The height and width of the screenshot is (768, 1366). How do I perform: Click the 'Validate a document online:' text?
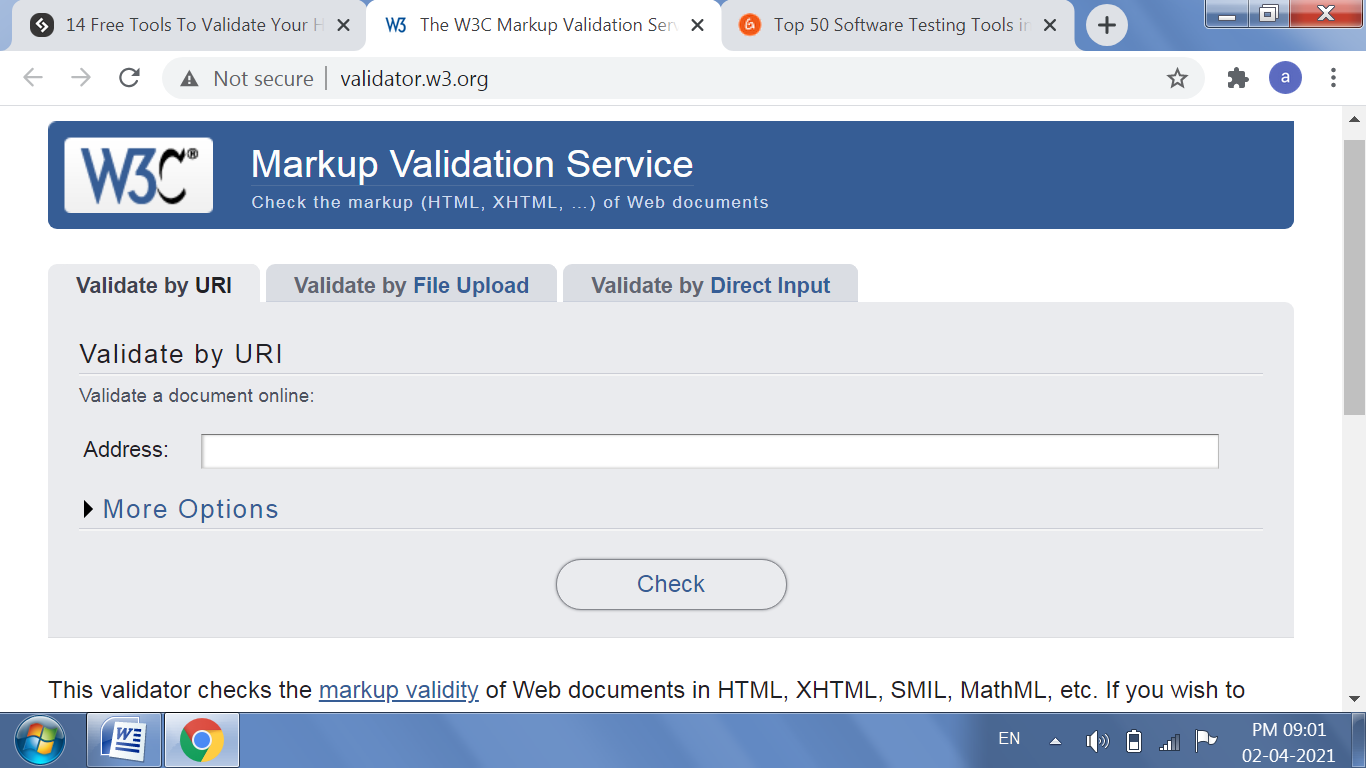click(x=197, y=396)
